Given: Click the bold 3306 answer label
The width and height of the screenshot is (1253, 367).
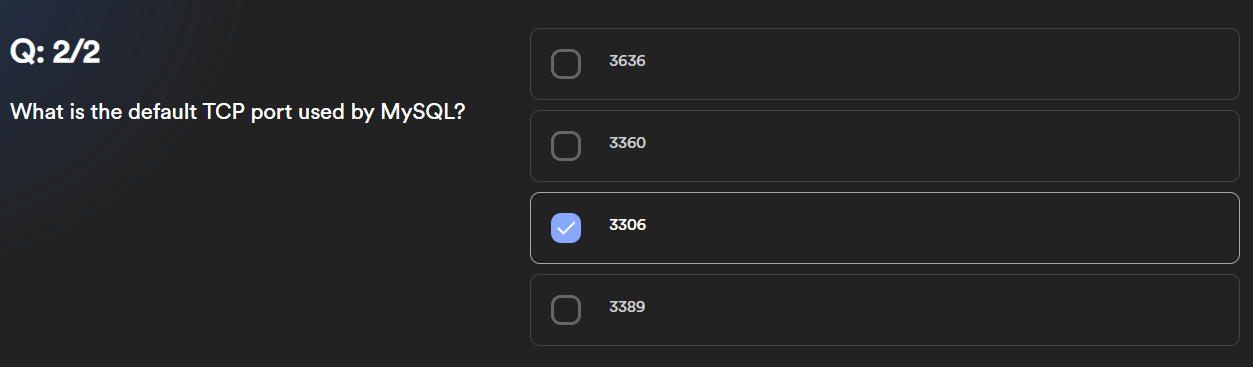Looking at the screenshot, I should coord(627,225).
